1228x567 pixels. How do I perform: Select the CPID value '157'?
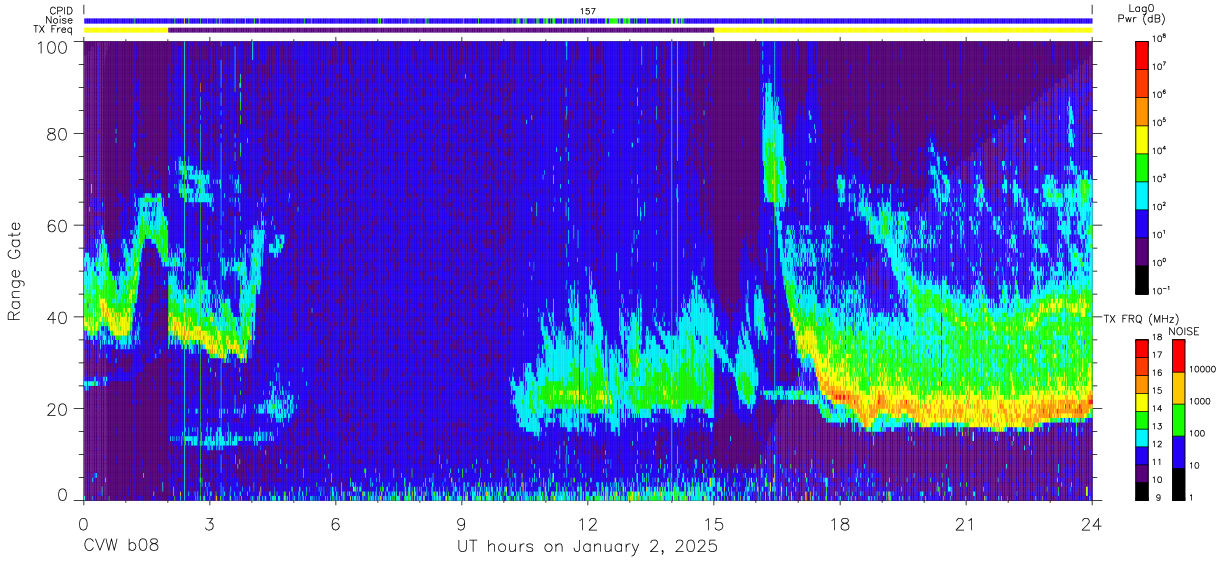coord(588,11)
